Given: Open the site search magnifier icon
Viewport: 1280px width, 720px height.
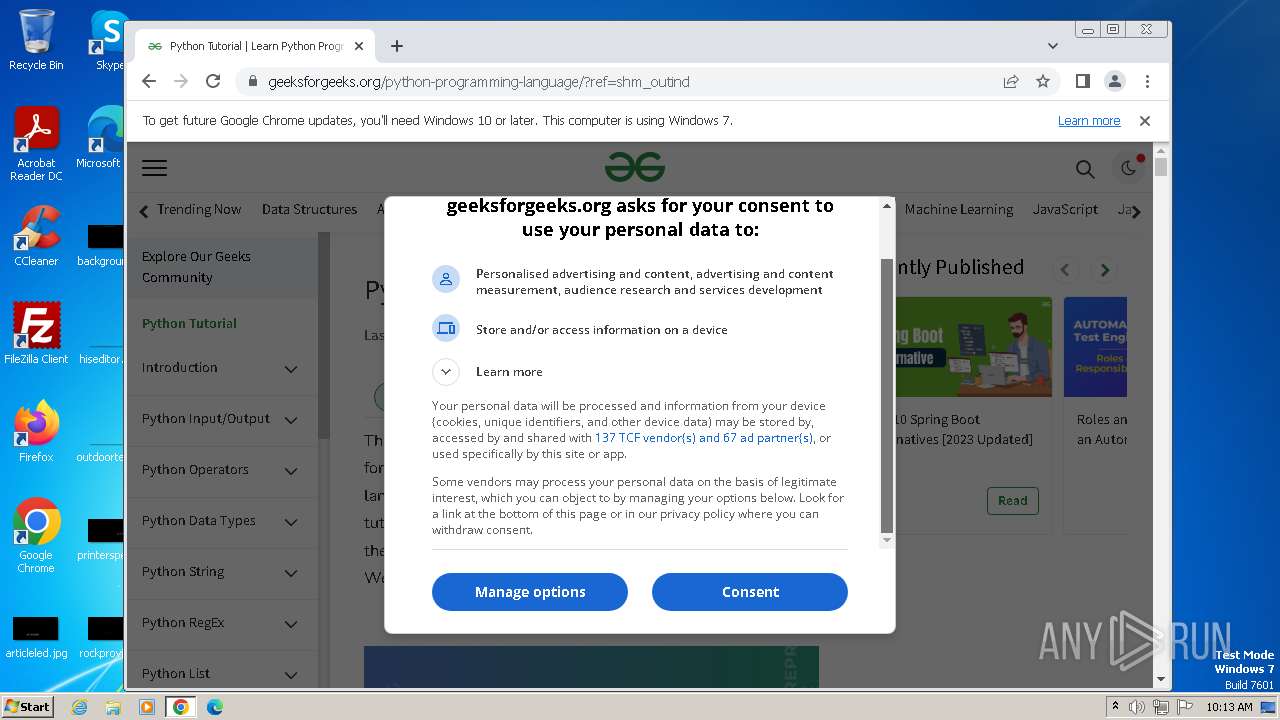Looking at the screenshot, I should coord(1085,169).
